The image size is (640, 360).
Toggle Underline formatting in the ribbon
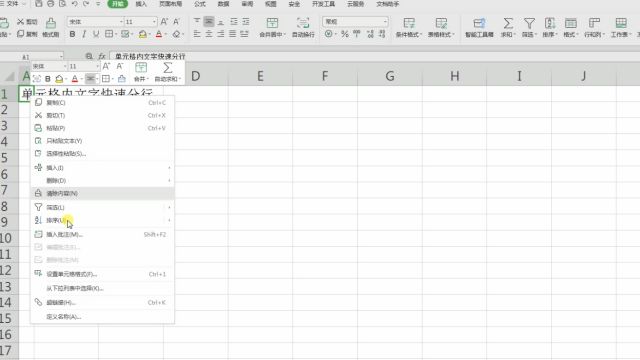pos(96,34)
